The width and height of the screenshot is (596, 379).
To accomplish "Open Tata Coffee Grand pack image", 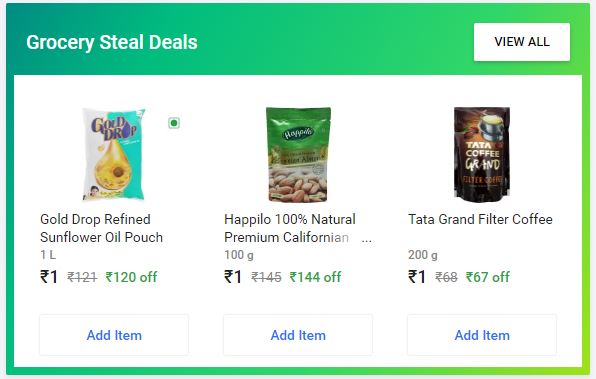I will pos(482,154).
